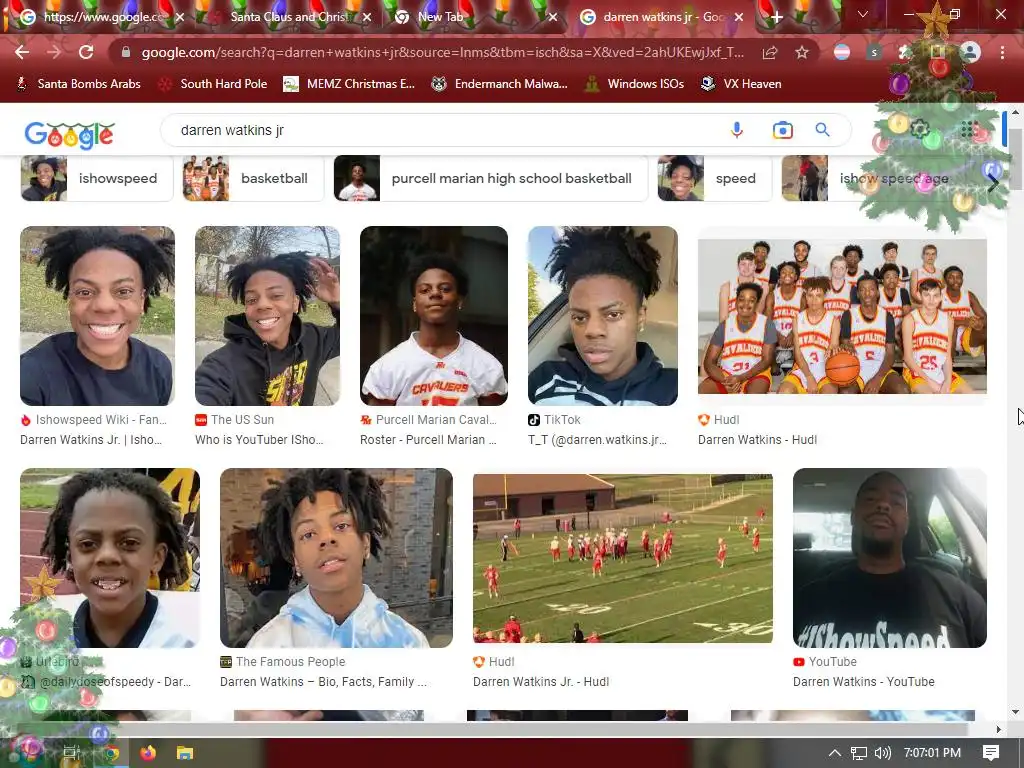Start voice search with microphone icon
The width and height of the screenshot is (1024, 768).
coord(737,130)
